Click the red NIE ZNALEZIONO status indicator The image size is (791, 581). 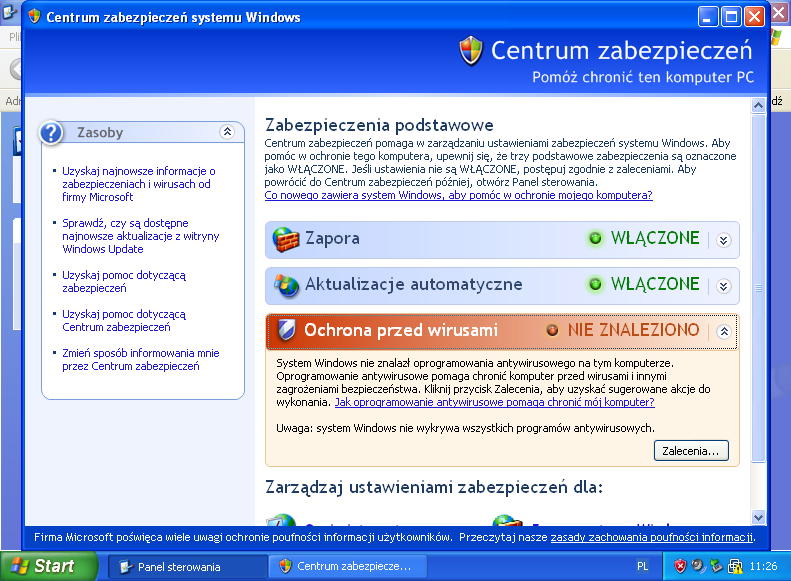tap(552, 330)
